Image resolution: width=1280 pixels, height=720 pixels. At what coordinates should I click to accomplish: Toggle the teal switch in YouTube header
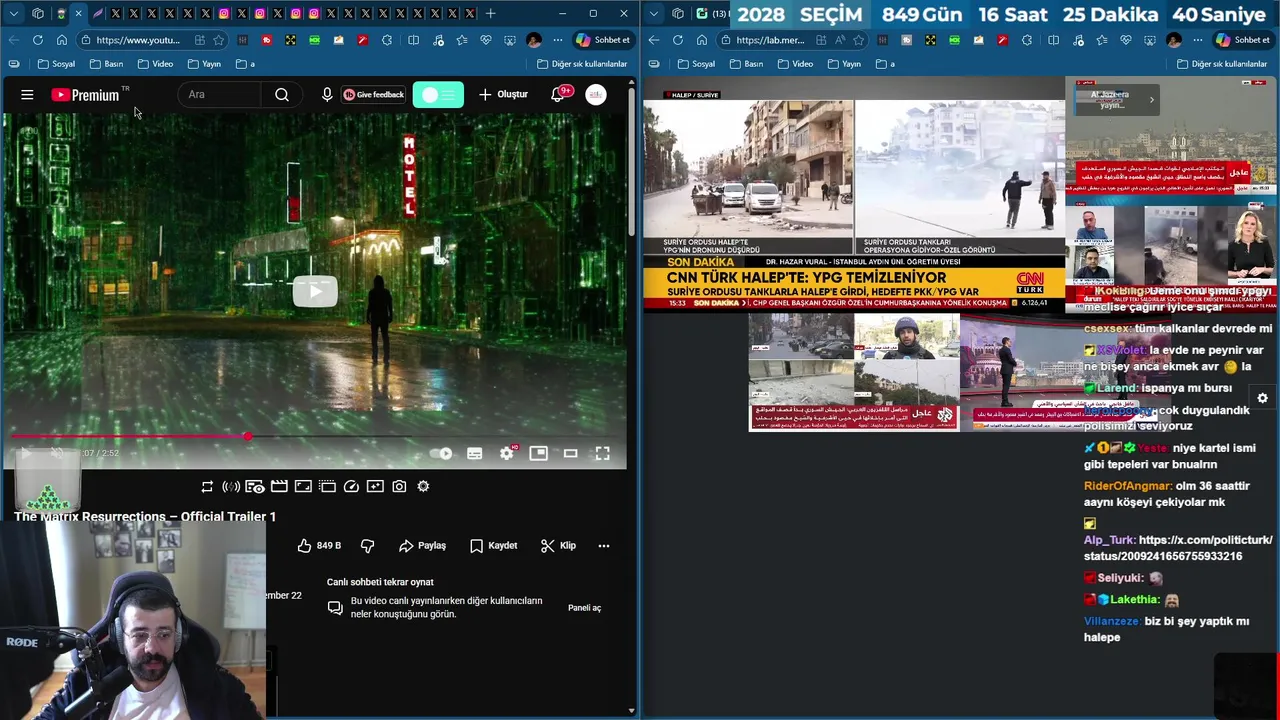coord(438,95)
